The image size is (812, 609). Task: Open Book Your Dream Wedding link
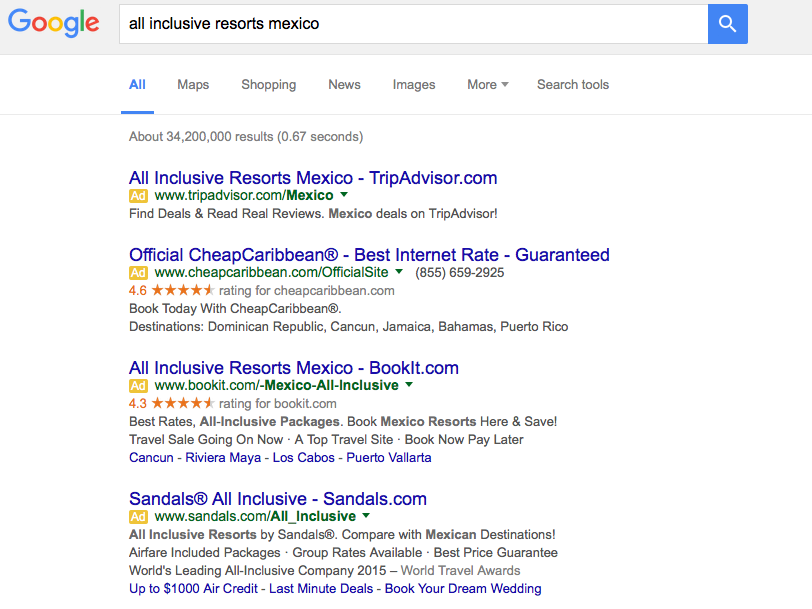[x=463, y=589]
